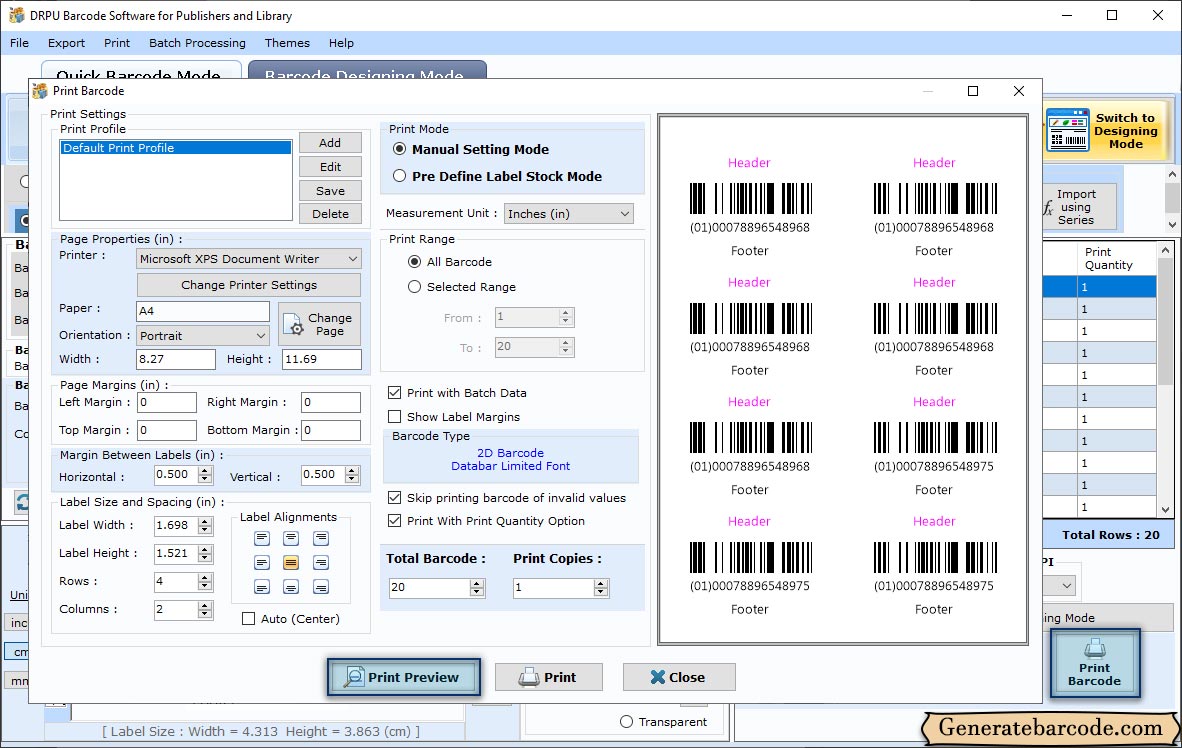The height and width of the screenshot is (748, 1182).
Task: Decrease Vertical margin with down arrow
Action: coord(351,479)
